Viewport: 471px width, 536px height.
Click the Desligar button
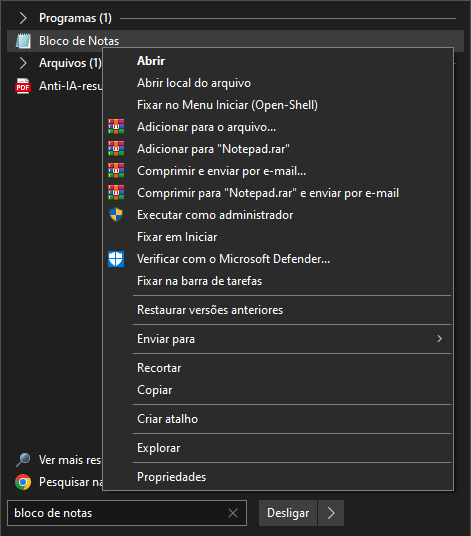[288, 513]
